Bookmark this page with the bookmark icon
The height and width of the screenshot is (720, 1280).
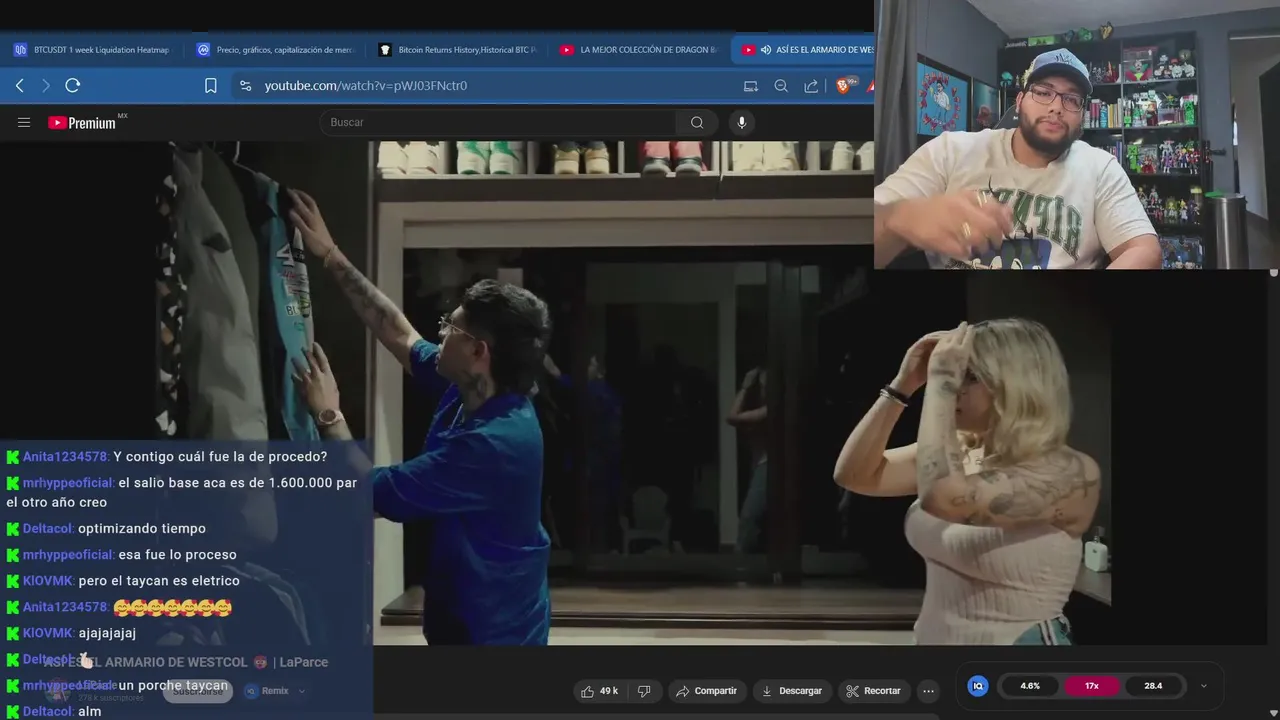pos(211,86)
